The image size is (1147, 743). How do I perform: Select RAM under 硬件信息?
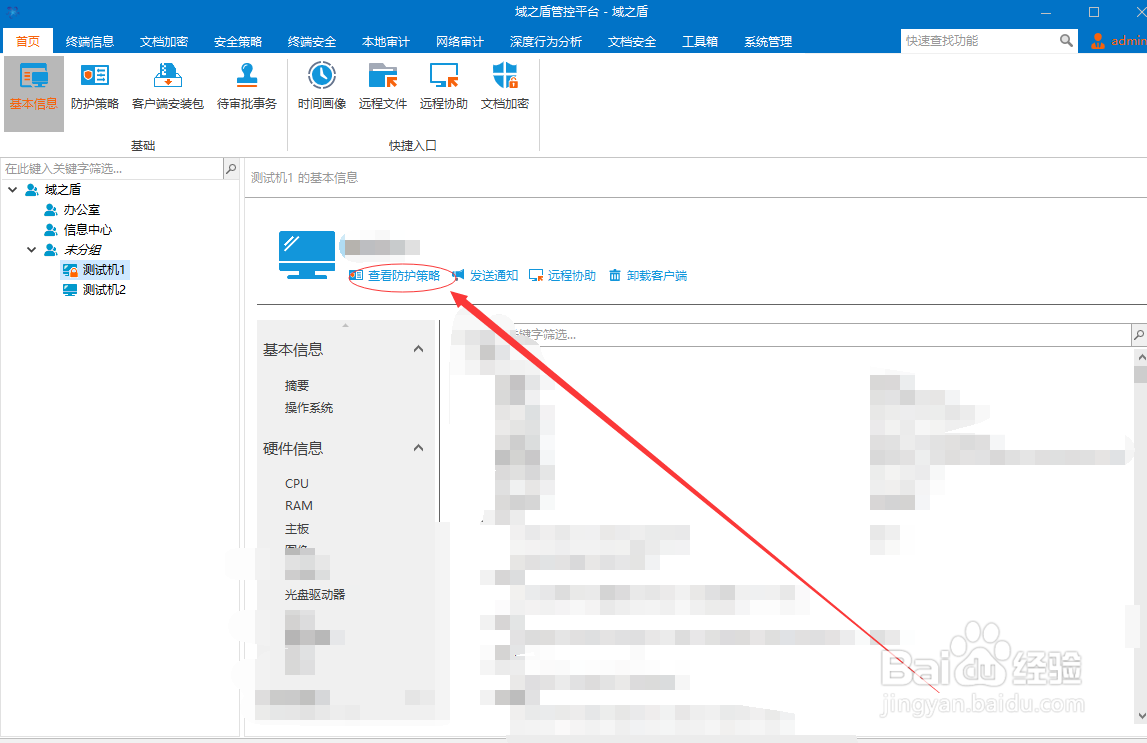(298, 505)
